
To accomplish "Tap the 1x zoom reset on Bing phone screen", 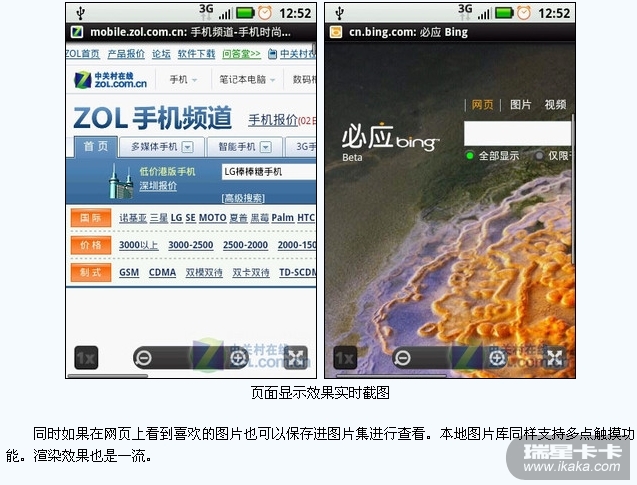I will pyautogui.click(x=345, y=358).
